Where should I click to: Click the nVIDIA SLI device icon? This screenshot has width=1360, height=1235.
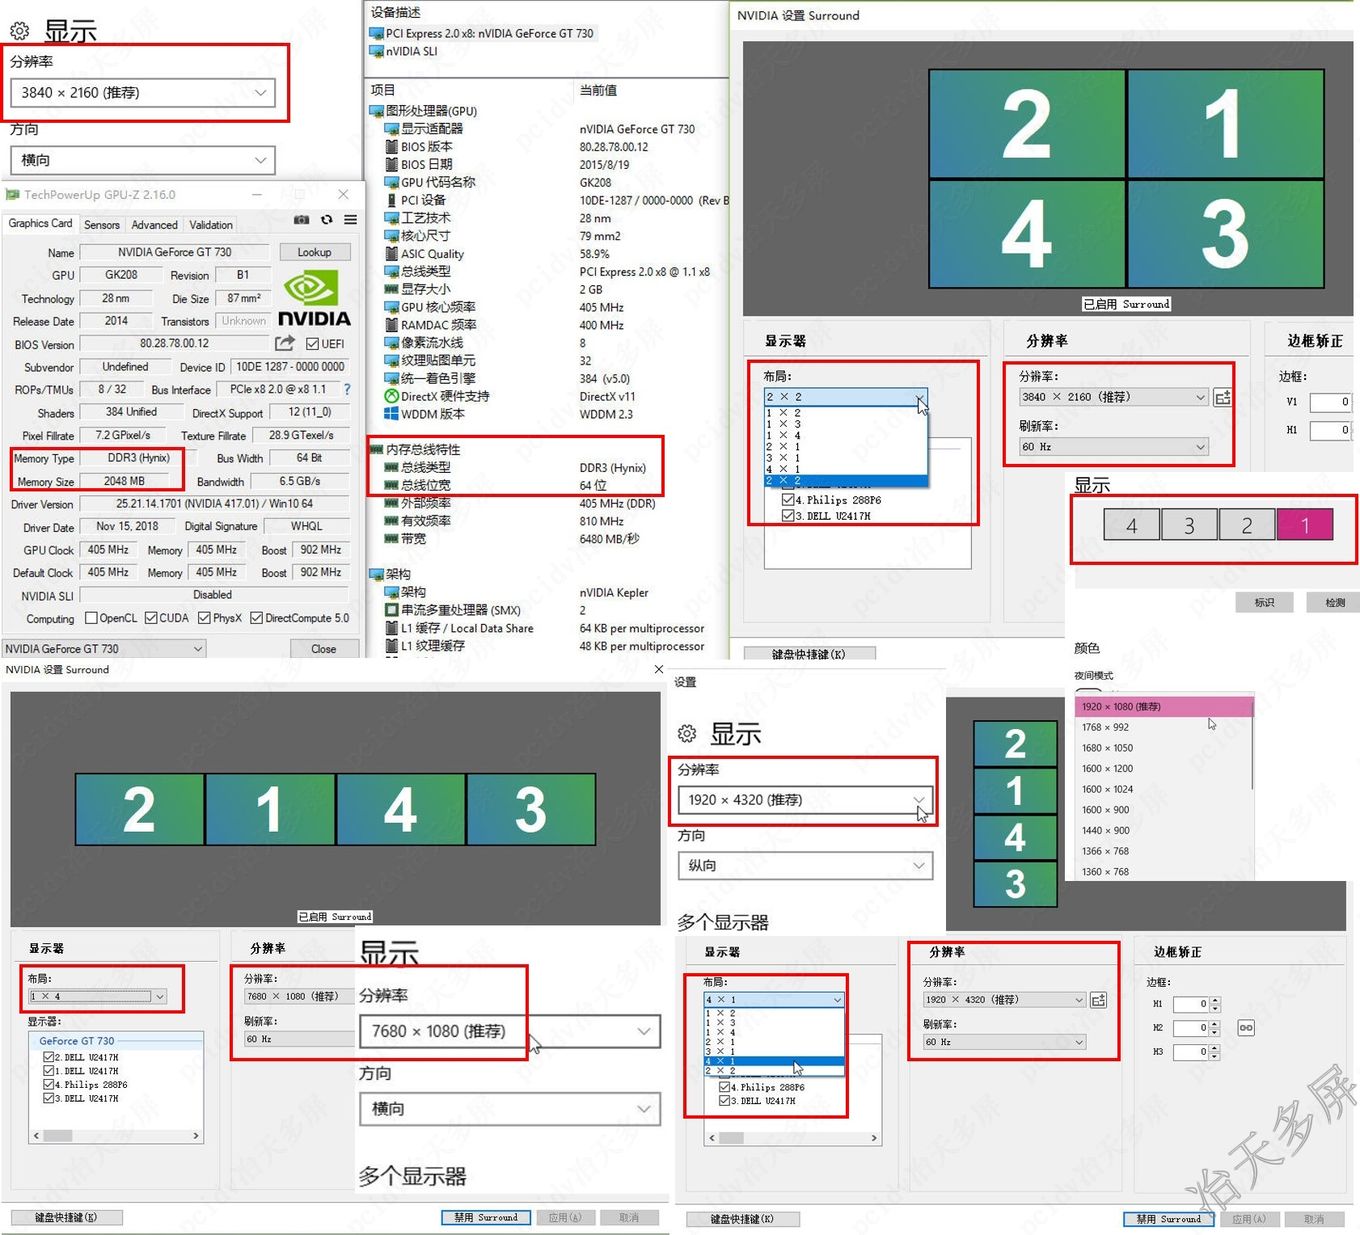point(377,51)
